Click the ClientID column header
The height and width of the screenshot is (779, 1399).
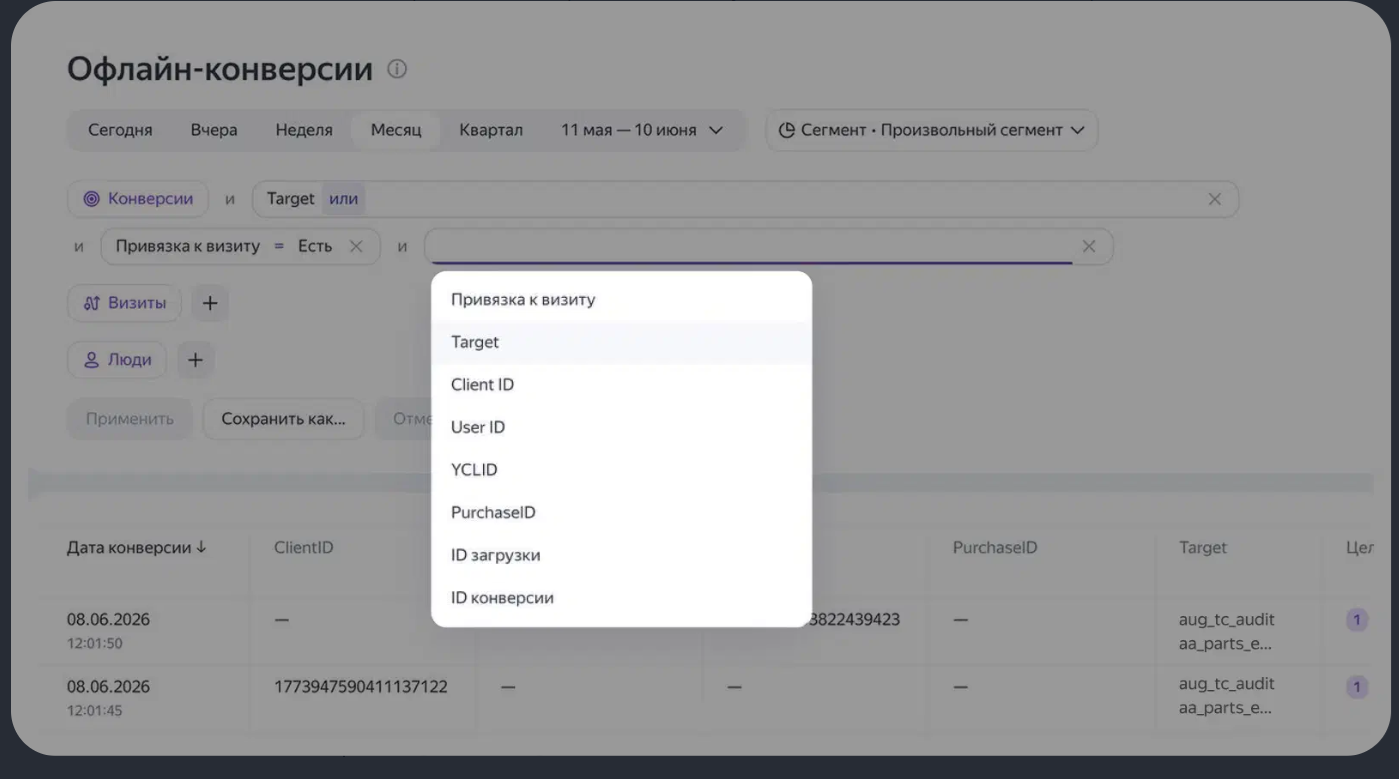(x=303, y=548)
